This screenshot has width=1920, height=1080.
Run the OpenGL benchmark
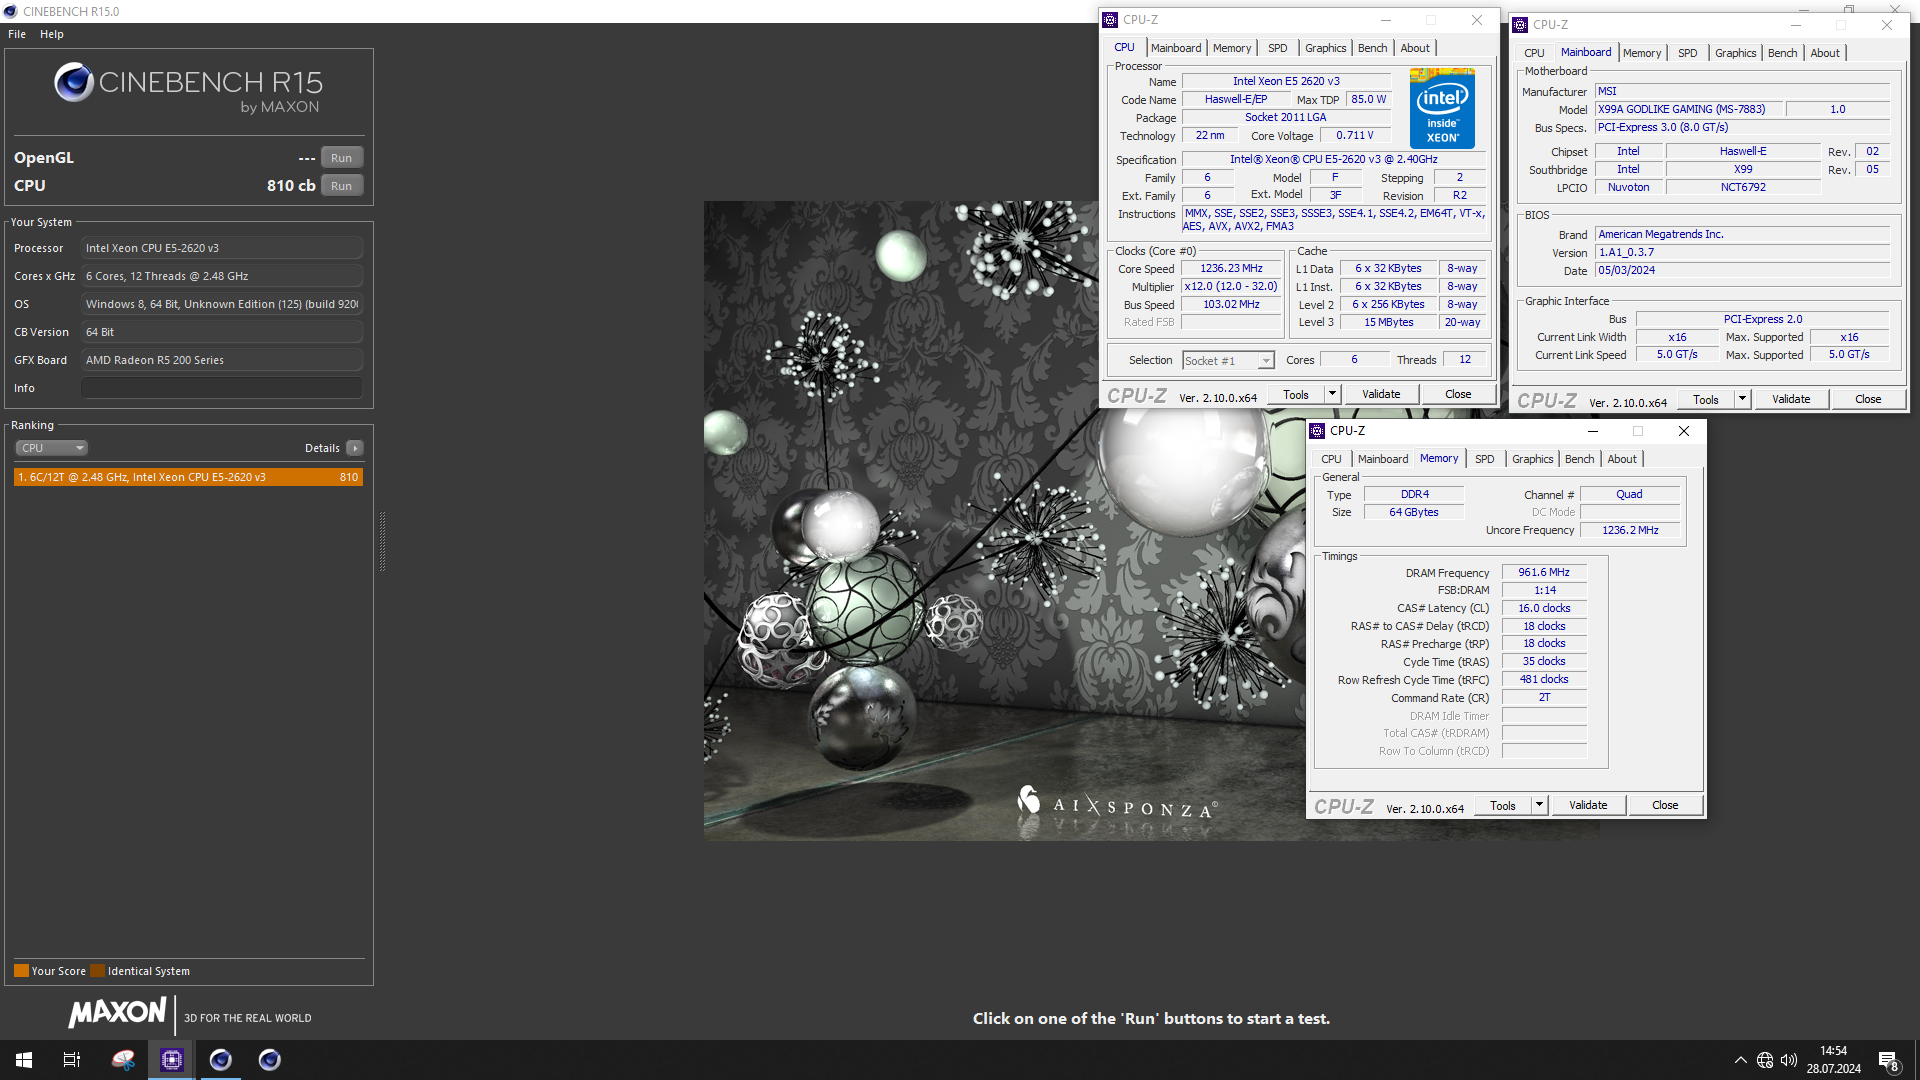coord(342,158)
